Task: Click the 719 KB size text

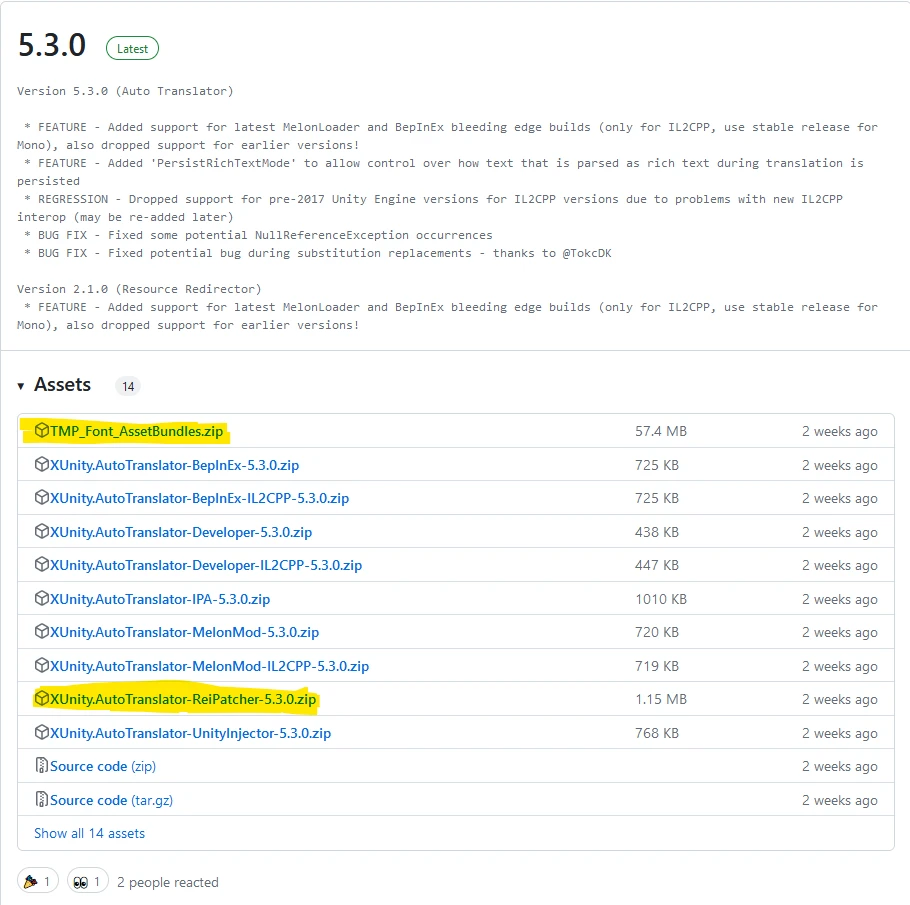Action: point(657,666)
